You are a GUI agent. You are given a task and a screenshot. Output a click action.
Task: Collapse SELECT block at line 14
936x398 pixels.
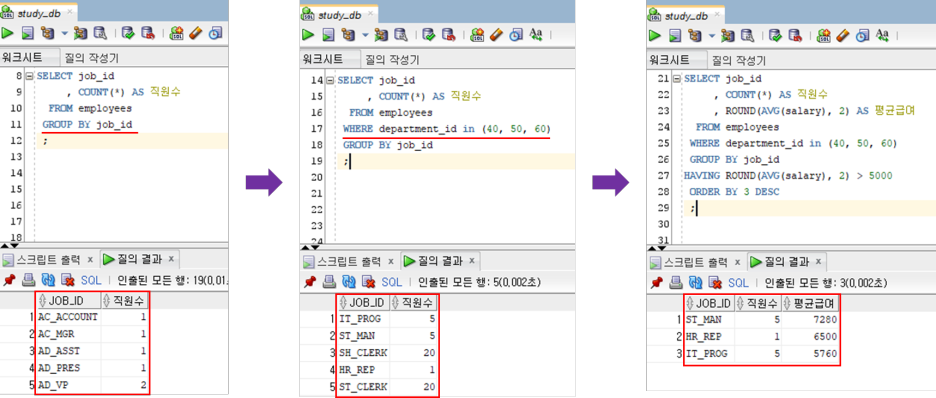(330, 81)
